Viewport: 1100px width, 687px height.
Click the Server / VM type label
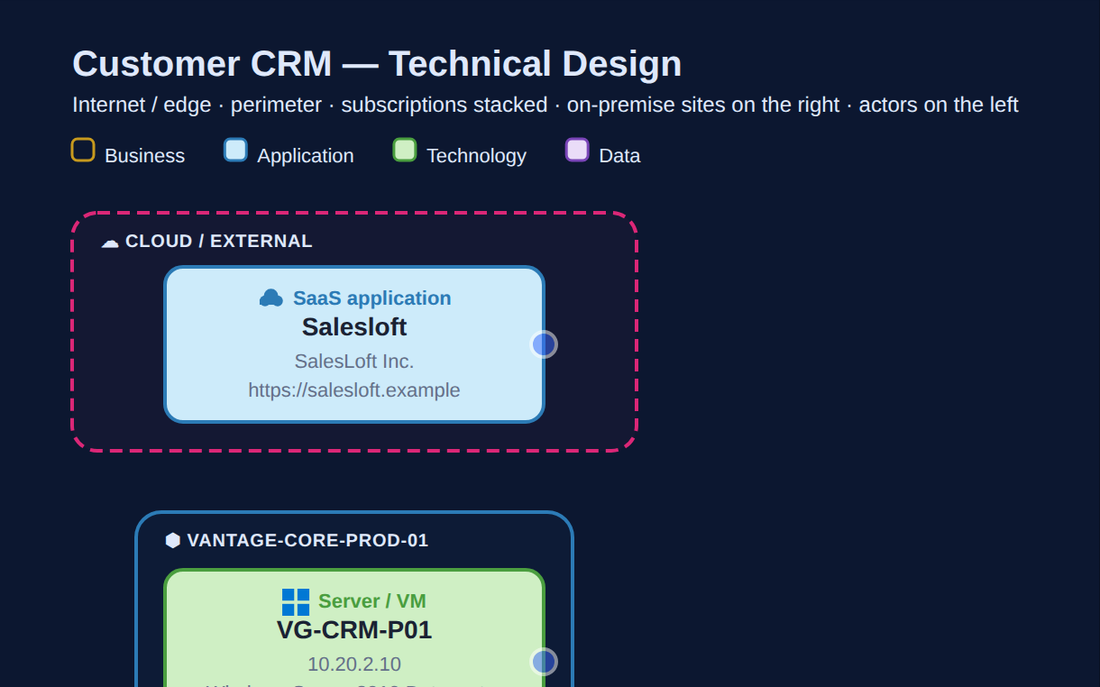(372, 601)
